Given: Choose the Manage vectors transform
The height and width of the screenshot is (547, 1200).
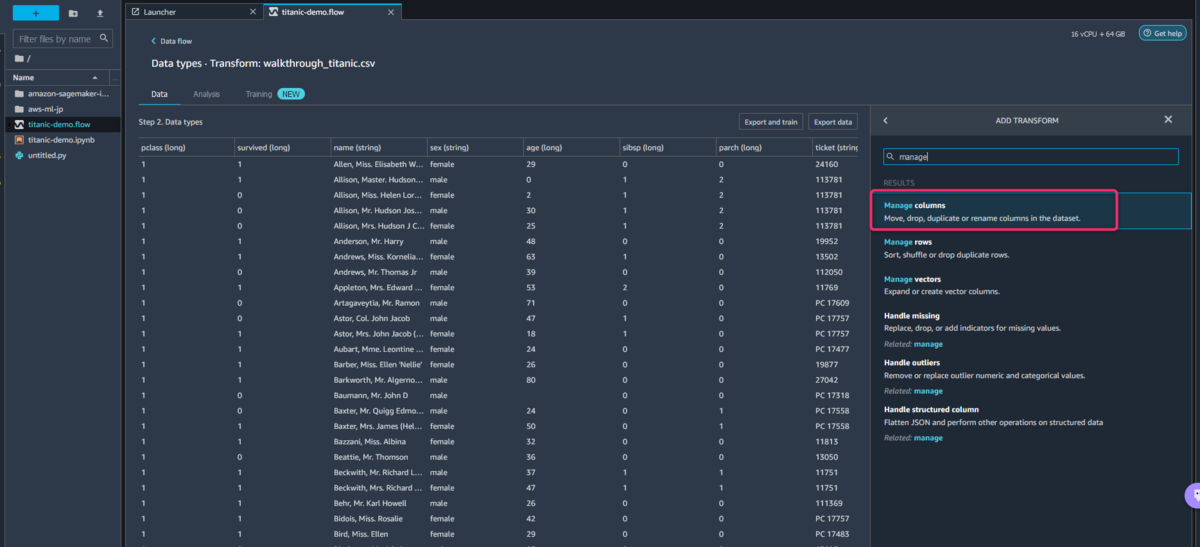Looking at the screenshot, I should click(x=1030, y=285).
